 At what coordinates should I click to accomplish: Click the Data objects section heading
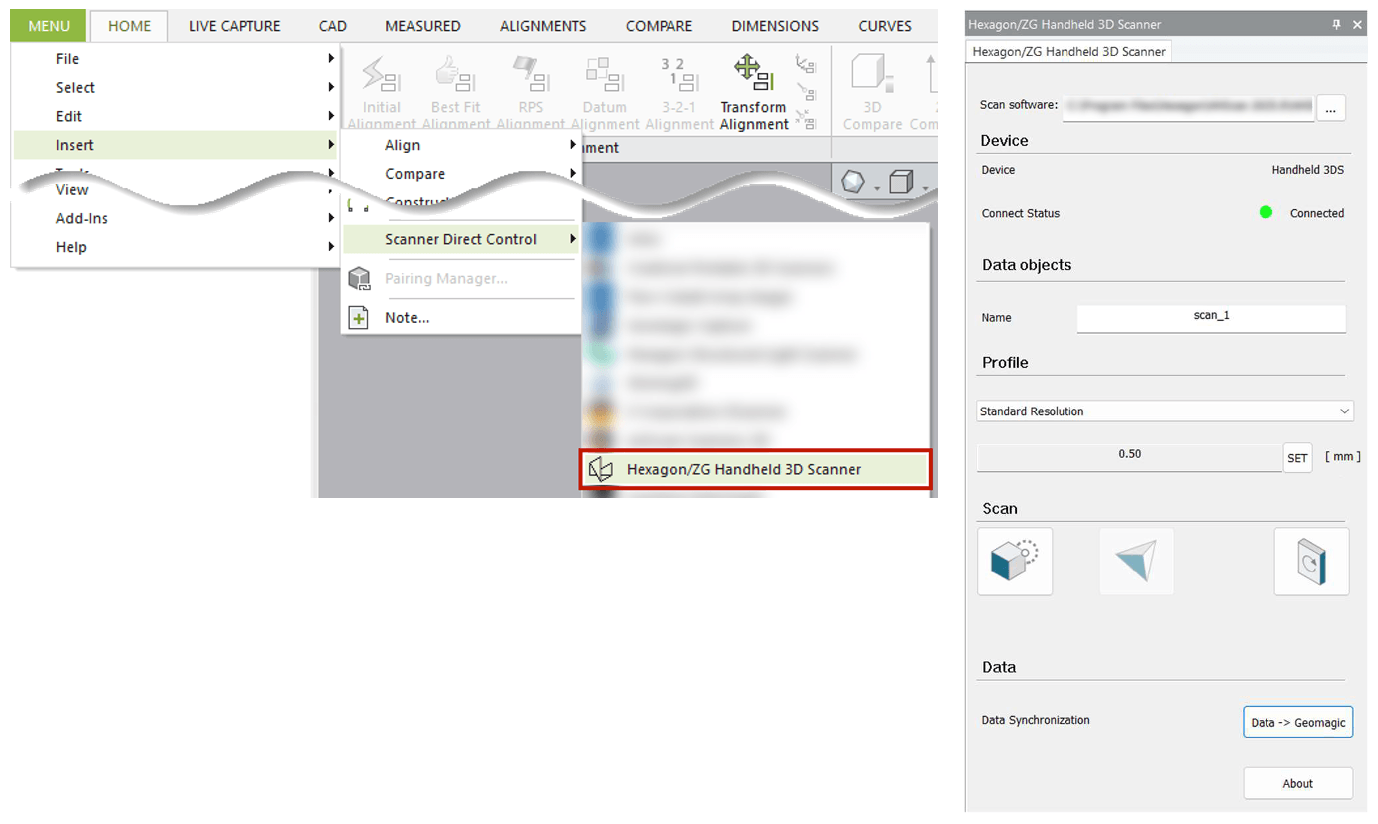point(1026,265)
